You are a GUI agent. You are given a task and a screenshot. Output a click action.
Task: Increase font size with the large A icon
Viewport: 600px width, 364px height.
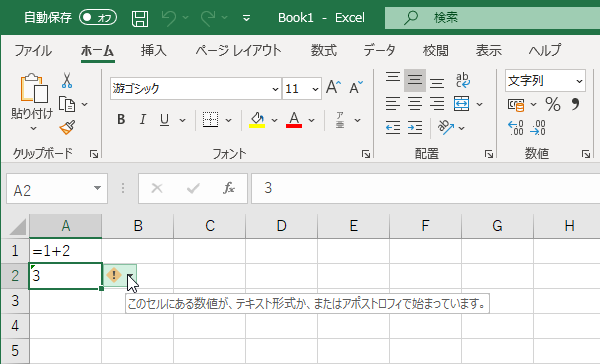click(x=333, y=88)
